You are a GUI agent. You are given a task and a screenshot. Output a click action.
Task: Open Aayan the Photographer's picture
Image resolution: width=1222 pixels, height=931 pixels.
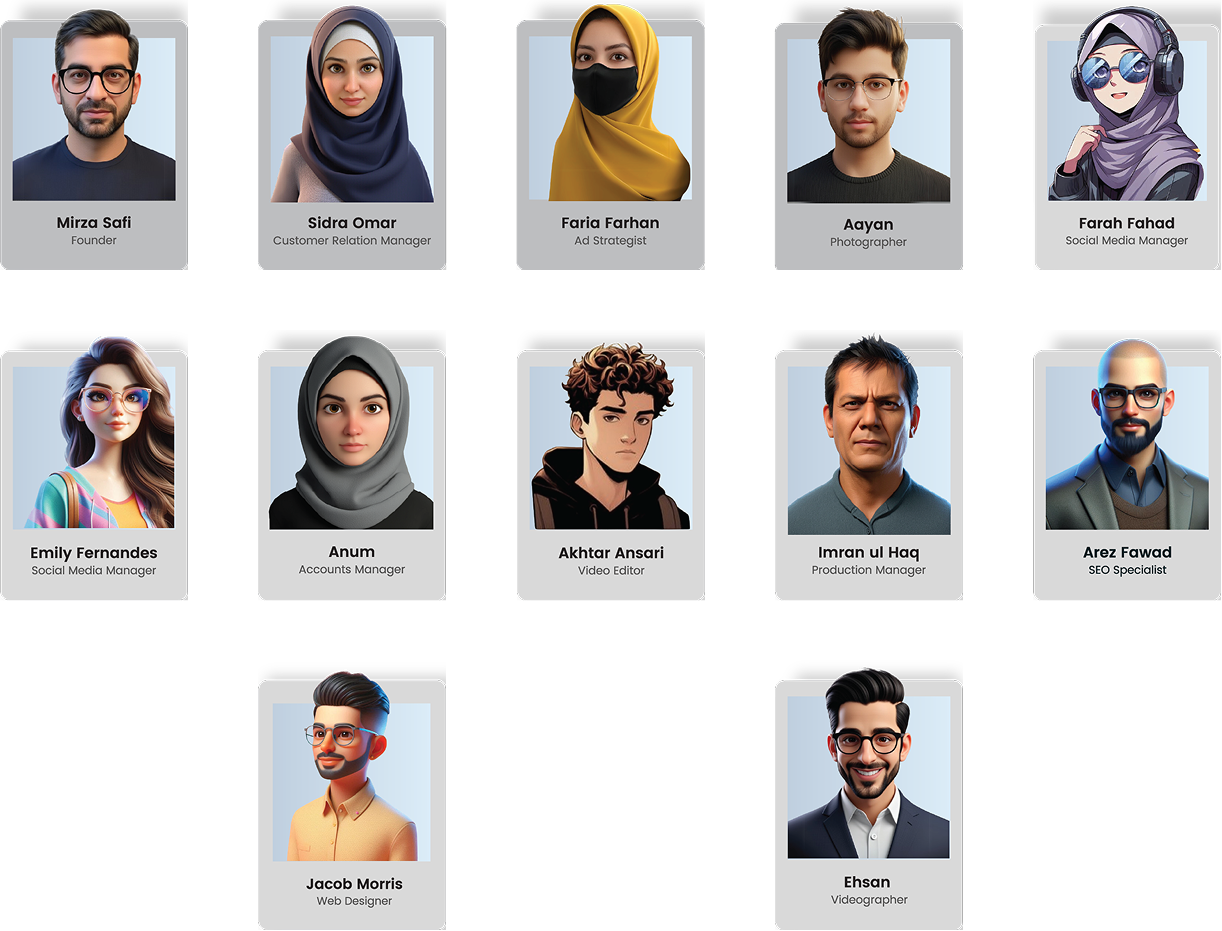tap(869, 108)
